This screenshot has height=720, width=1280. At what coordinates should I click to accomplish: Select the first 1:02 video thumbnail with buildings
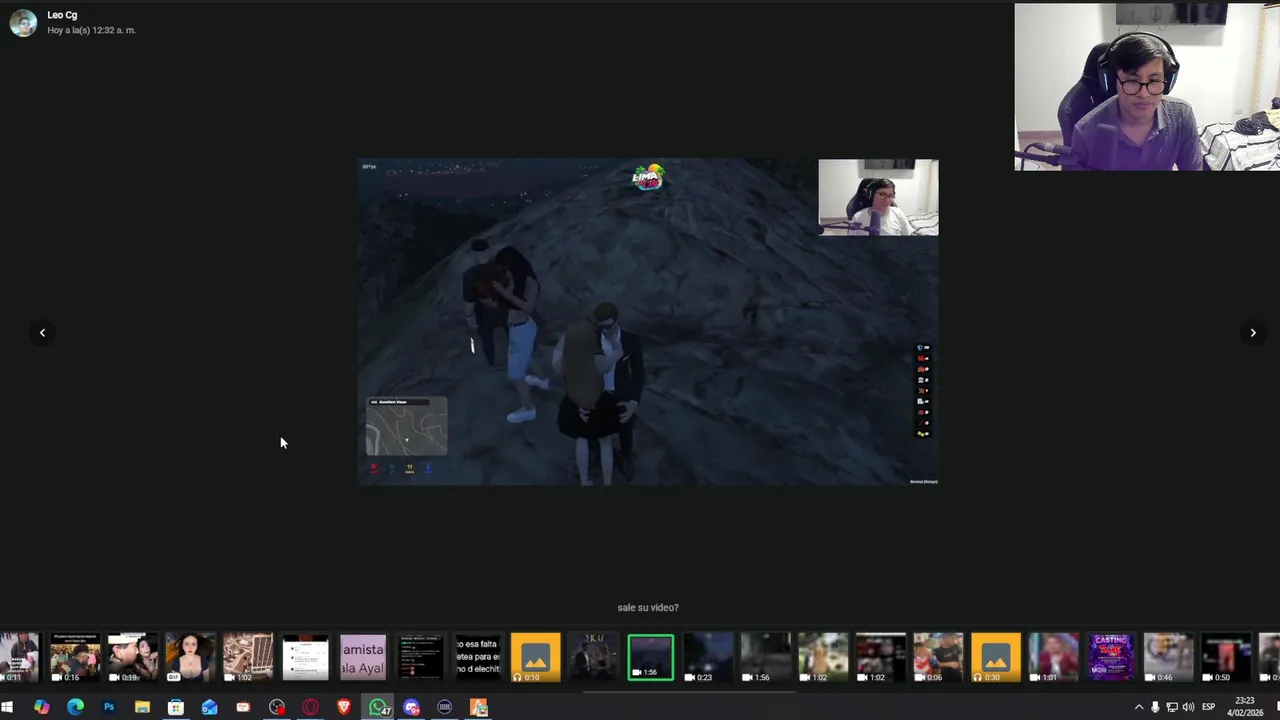coord(247,657)
